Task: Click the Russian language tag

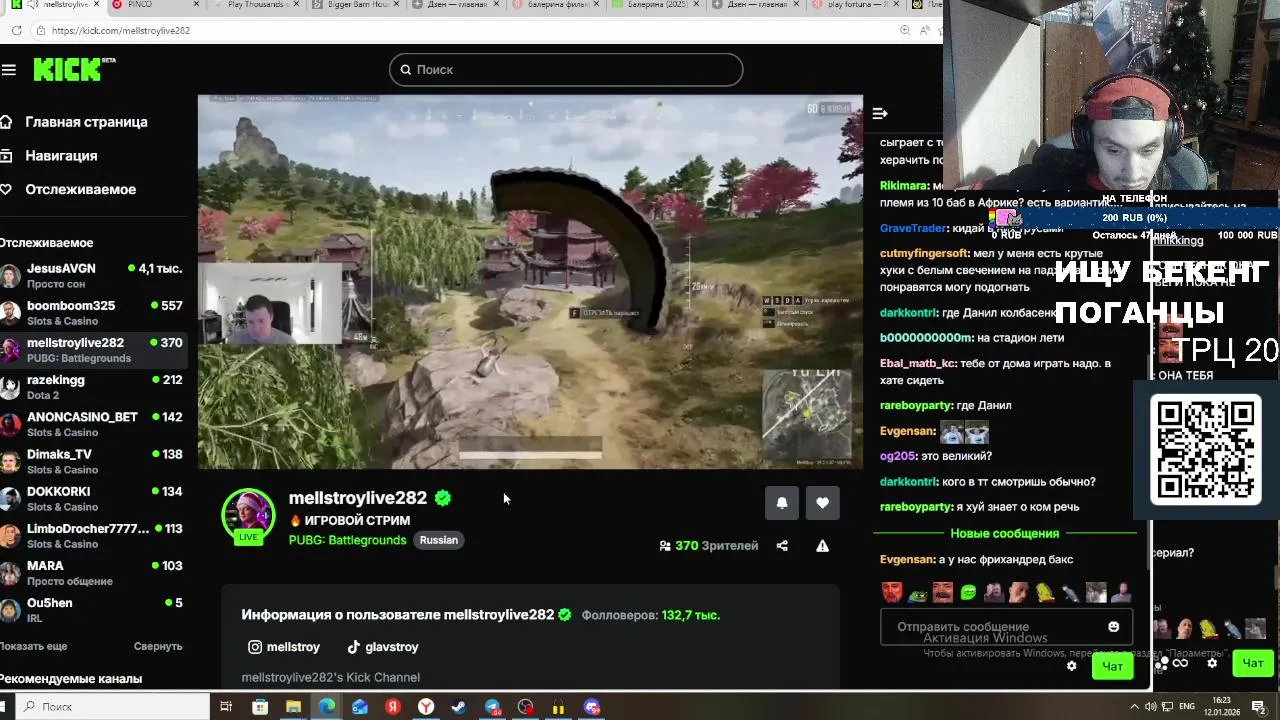Action: (439, 540)
